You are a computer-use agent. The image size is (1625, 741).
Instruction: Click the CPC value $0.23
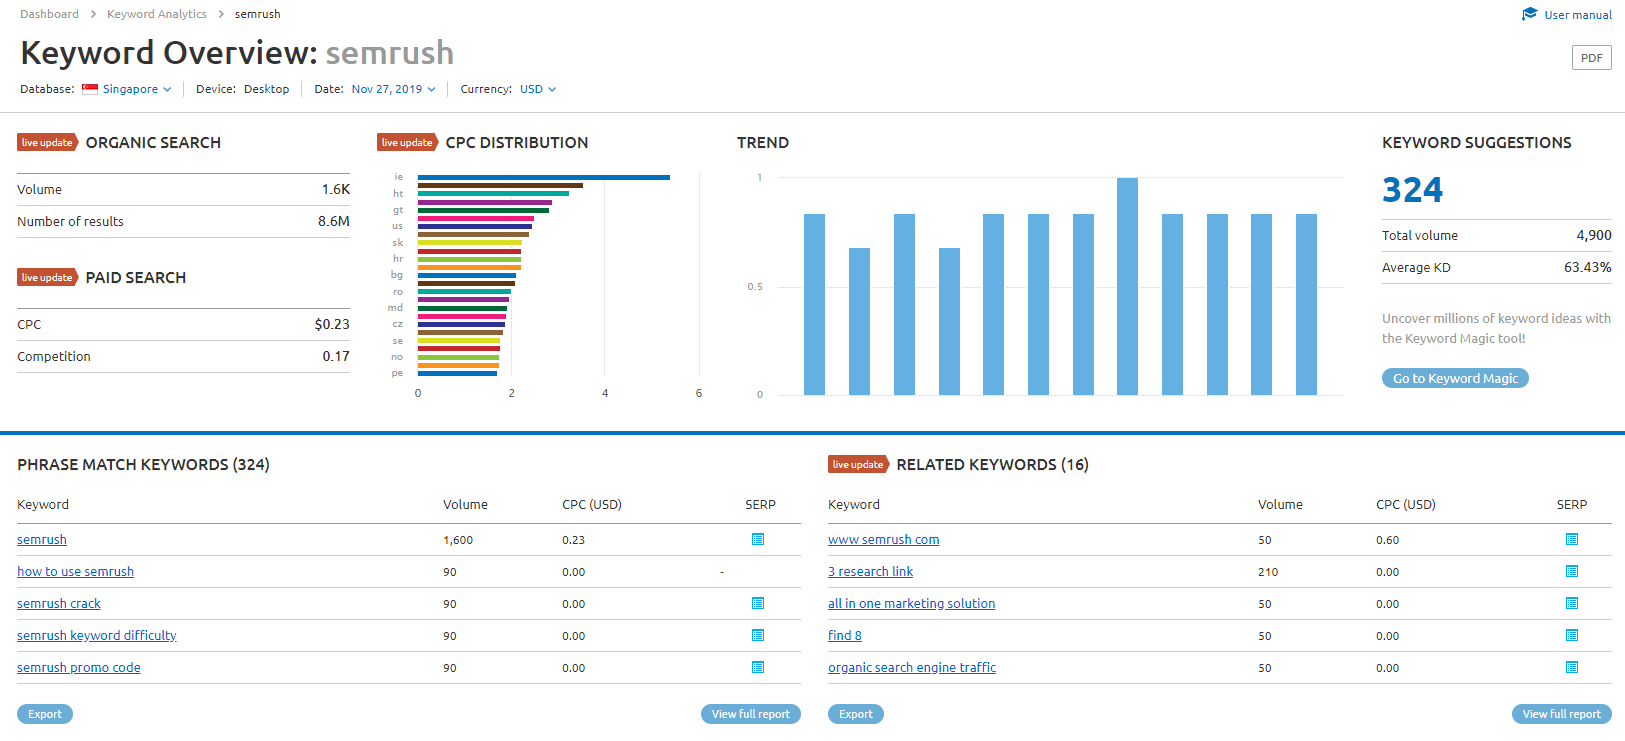coord(332,324)
